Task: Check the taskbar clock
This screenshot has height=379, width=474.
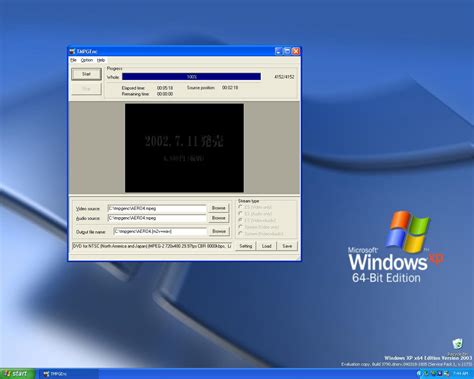Action: point(460,374)
